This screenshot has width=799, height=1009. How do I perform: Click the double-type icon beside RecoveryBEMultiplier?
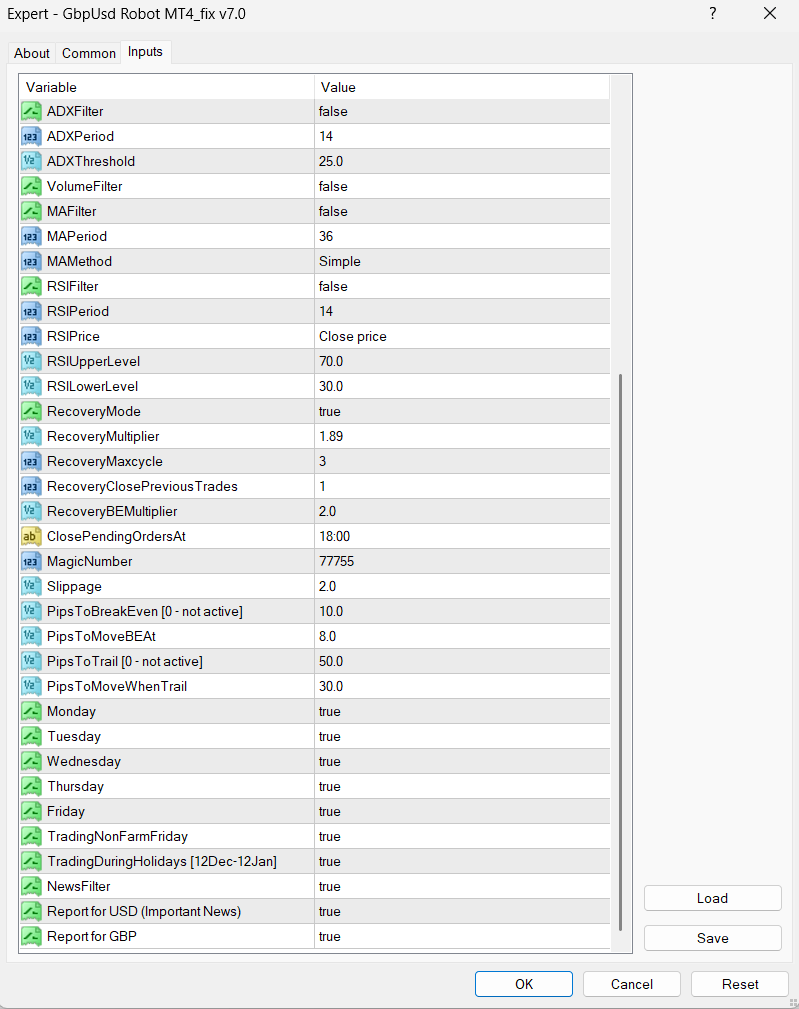[x=31, y=512]
